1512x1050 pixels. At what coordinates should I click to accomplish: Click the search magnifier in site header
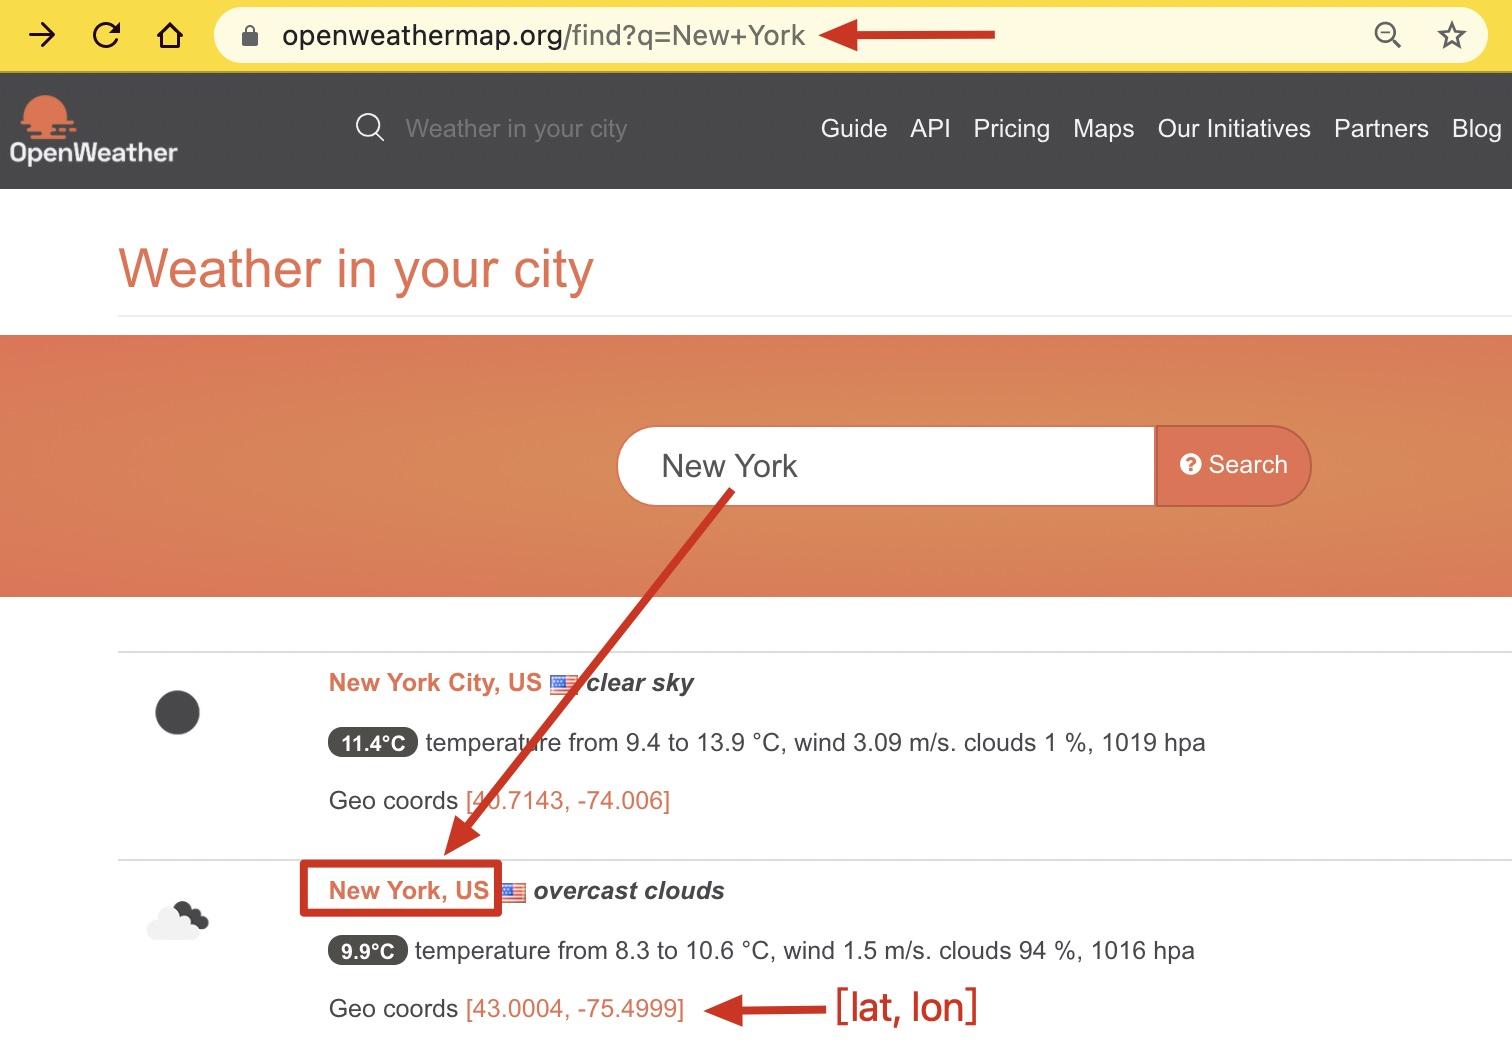370,128
